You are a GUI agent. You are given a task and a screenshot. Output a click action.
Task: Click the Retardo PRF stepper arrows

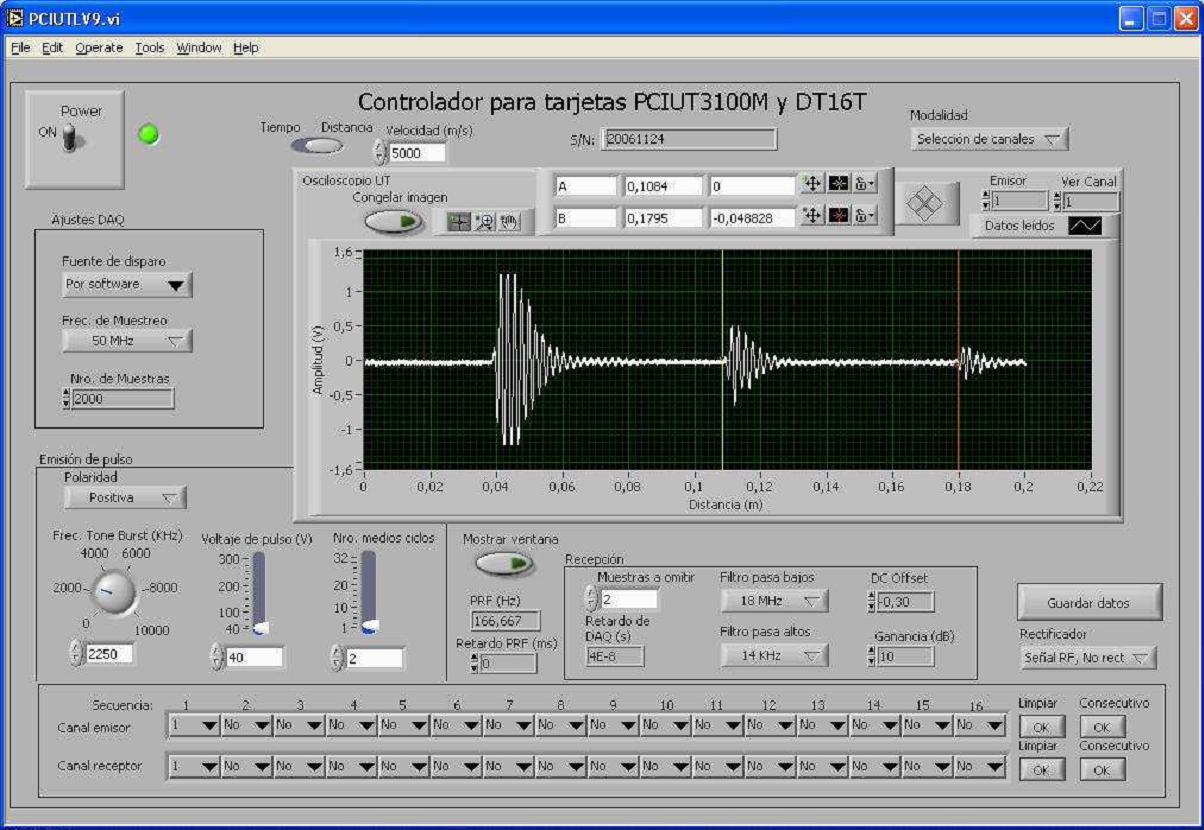click(x=475, y=663)
